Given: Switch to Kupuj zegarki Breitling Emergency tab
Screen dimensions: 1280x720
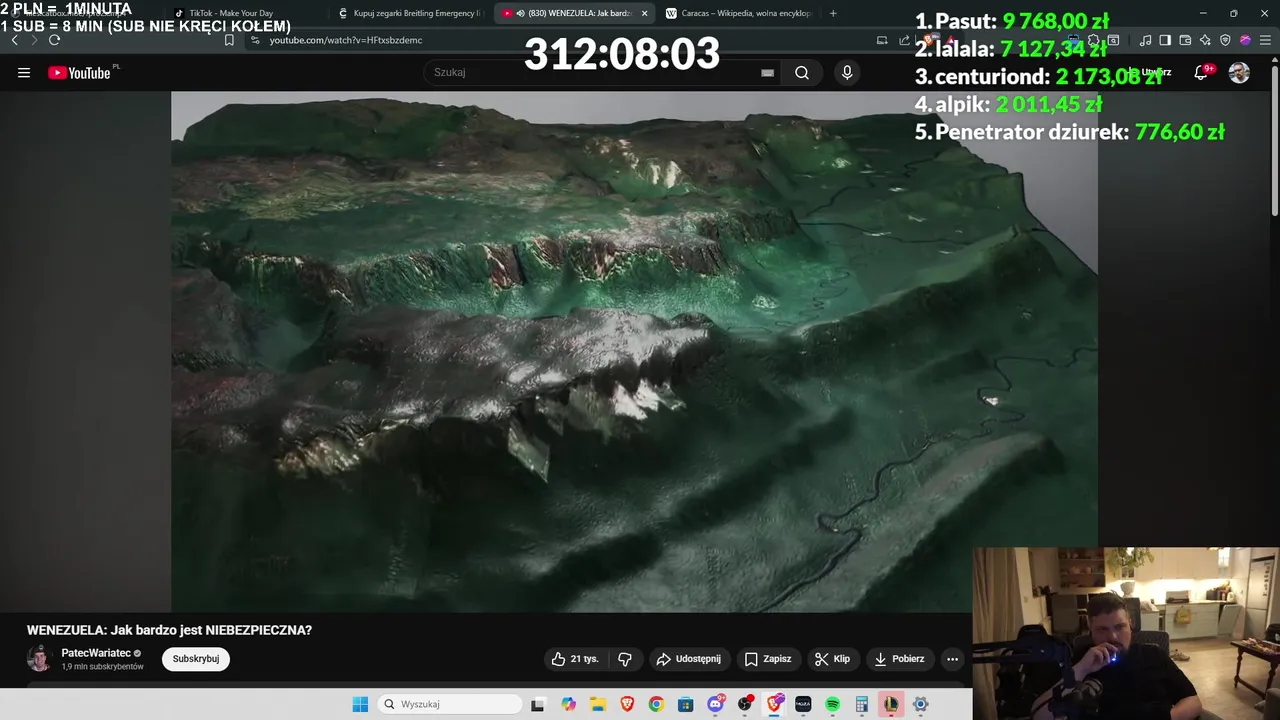Looking at the screenshot, I should (x=410, y=13).
